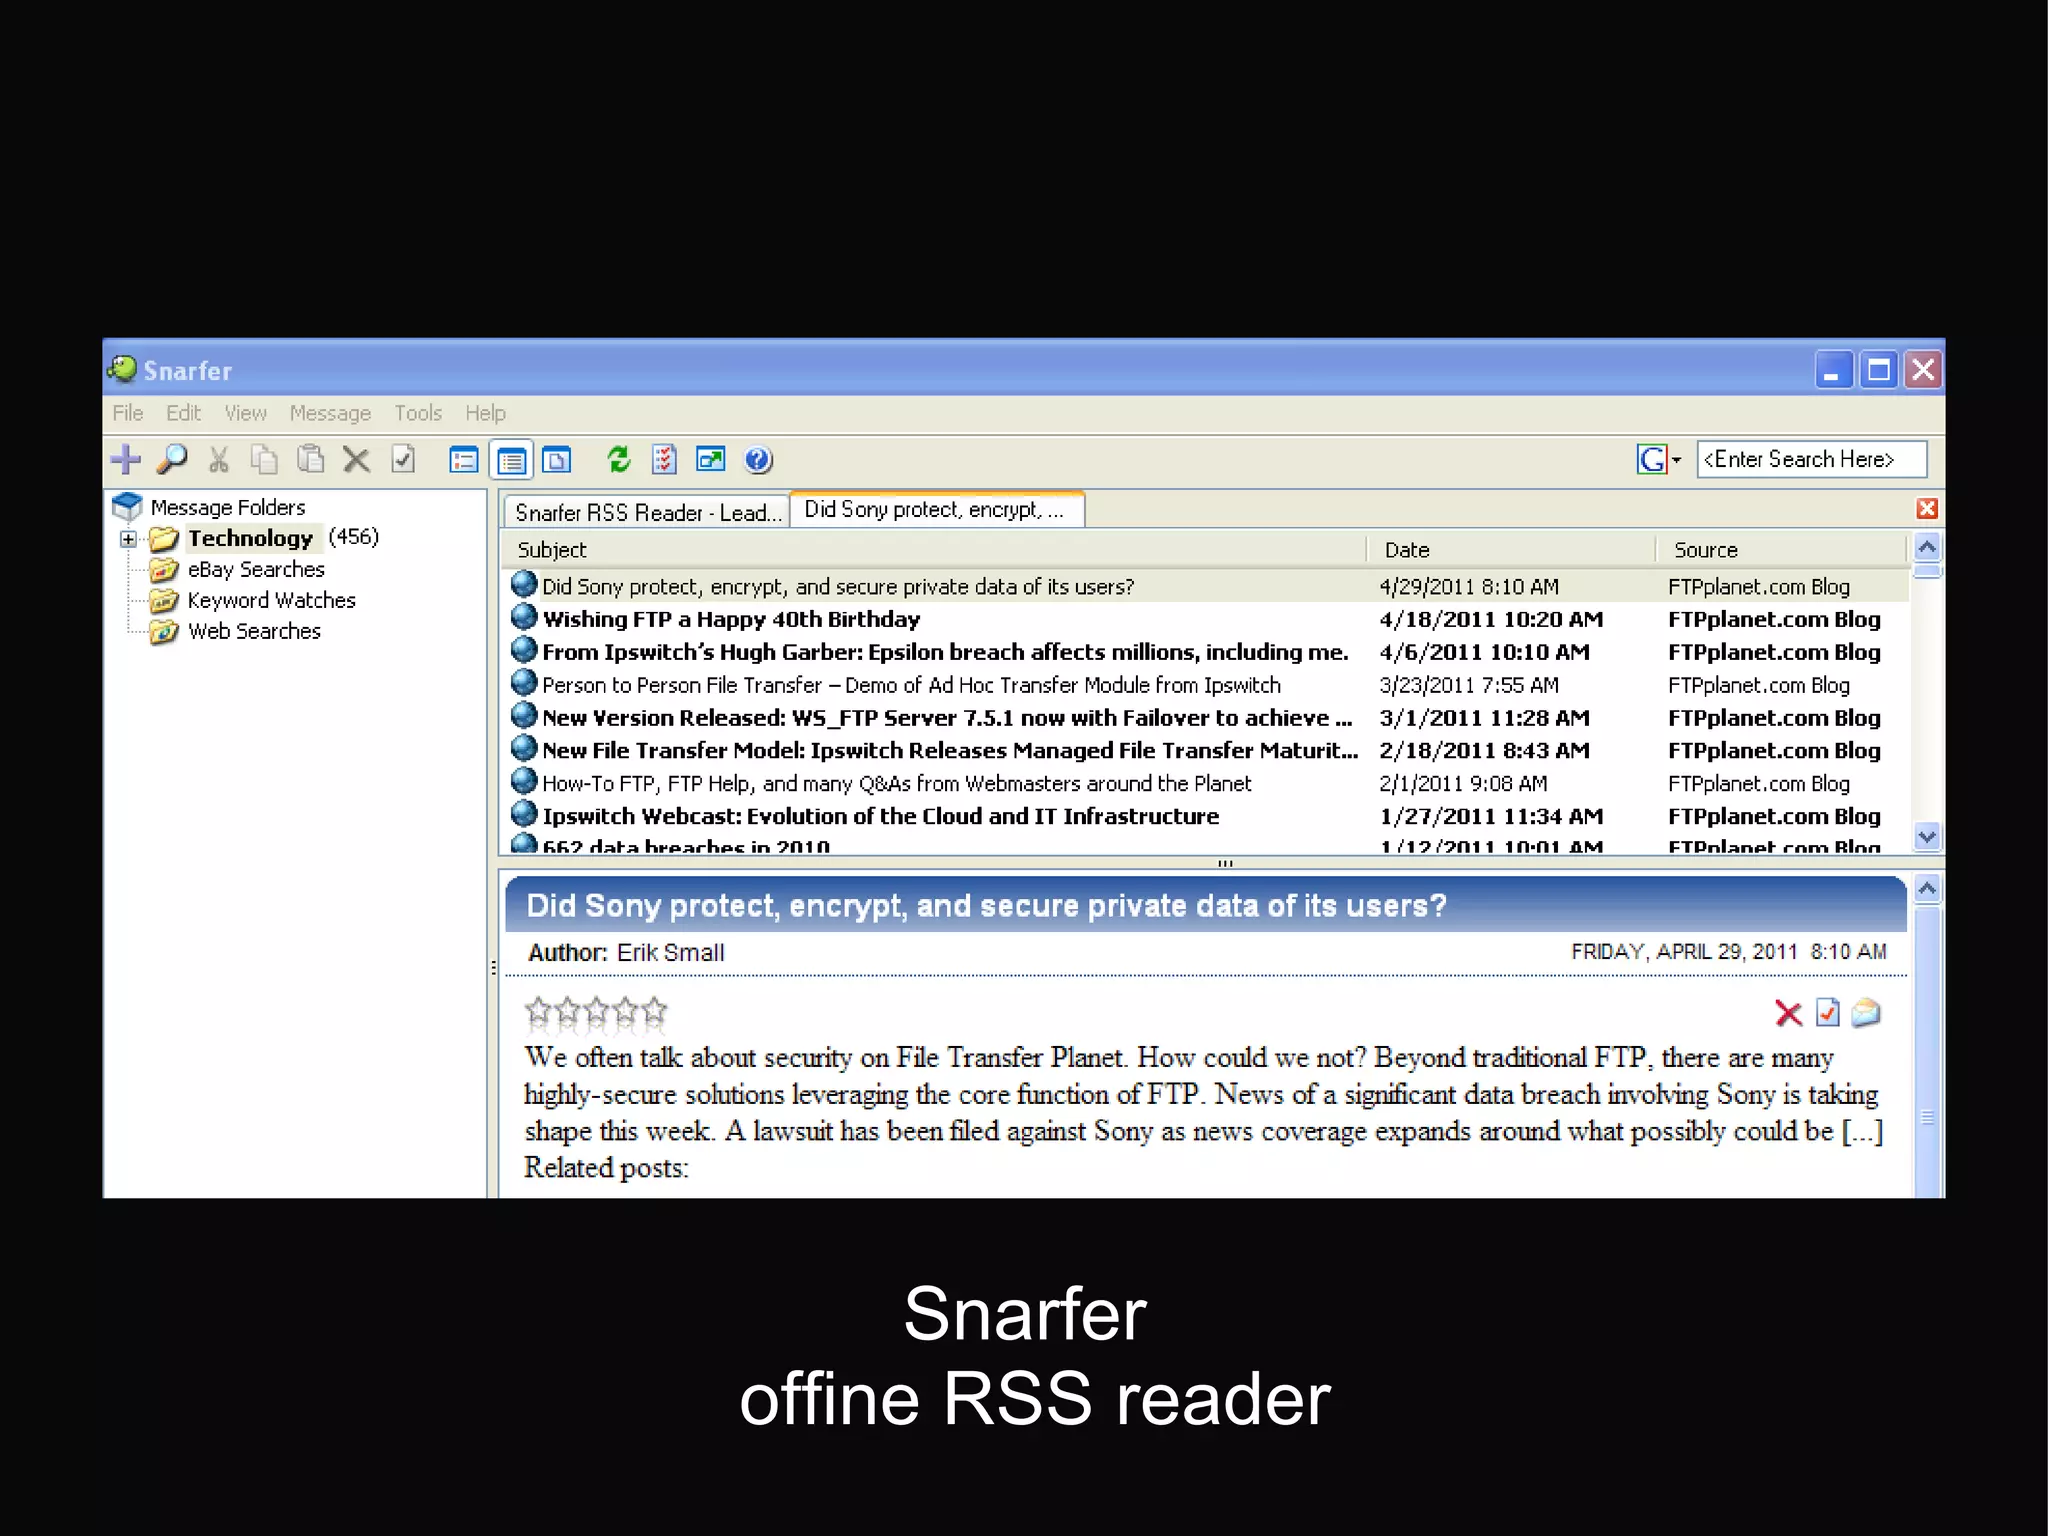Toggle the preview pane layout icon

[x=557, y=460]
